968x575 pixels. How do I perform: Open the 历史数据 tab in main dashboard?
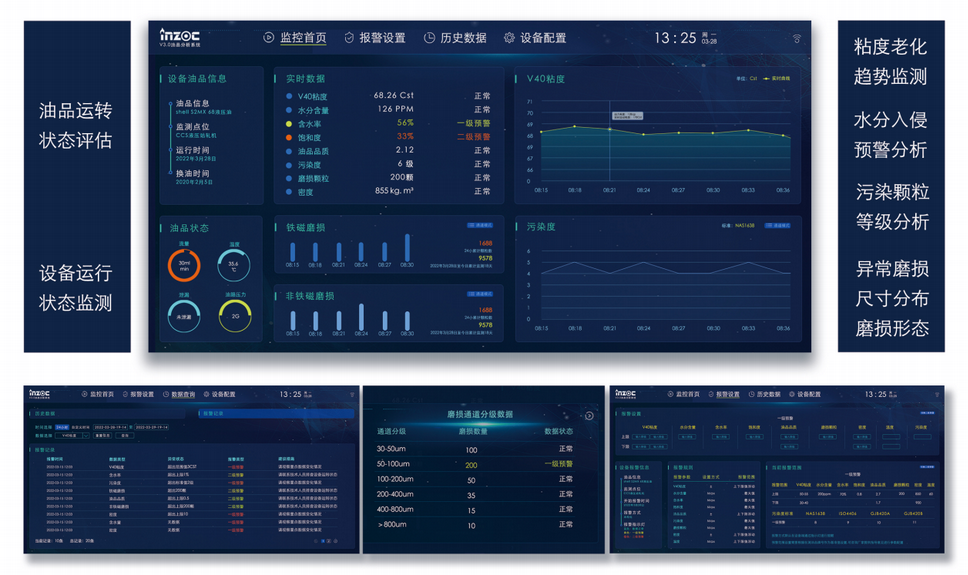[x=462, y=38]
